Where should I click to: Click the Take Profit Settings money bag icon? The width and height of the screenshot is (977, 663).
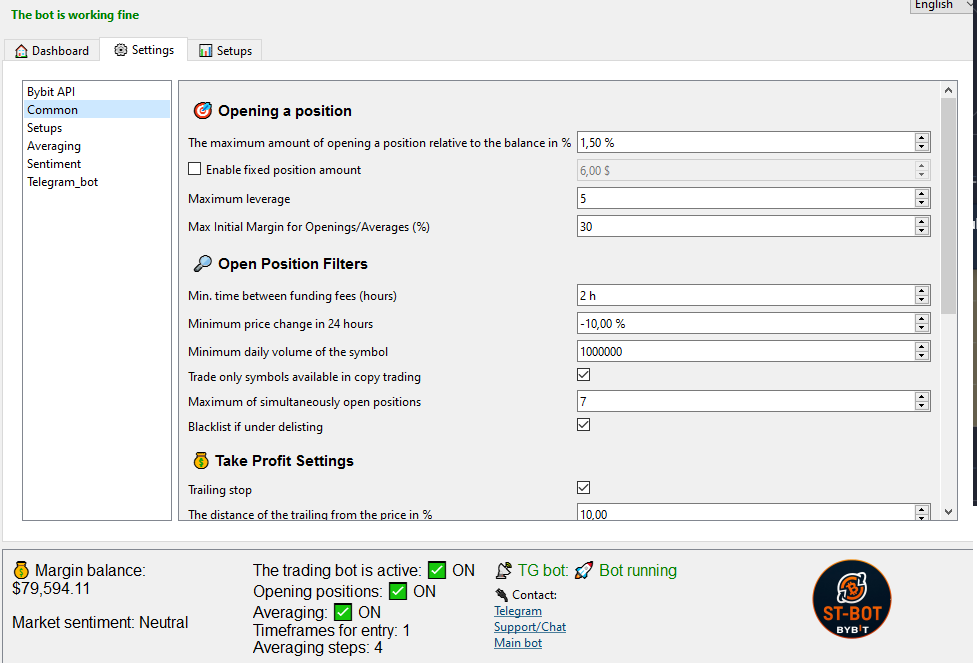pos(201,460)
